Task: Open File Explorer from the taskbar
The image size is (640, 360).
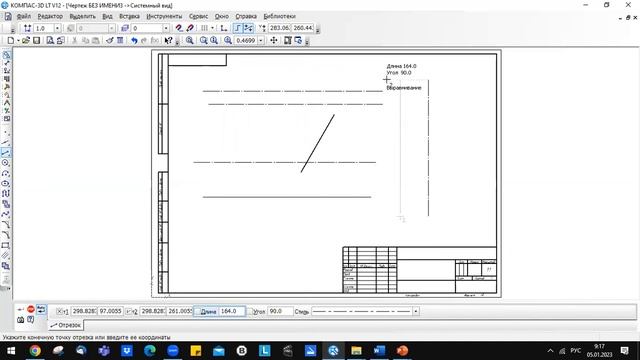Action: pos(356,351)
